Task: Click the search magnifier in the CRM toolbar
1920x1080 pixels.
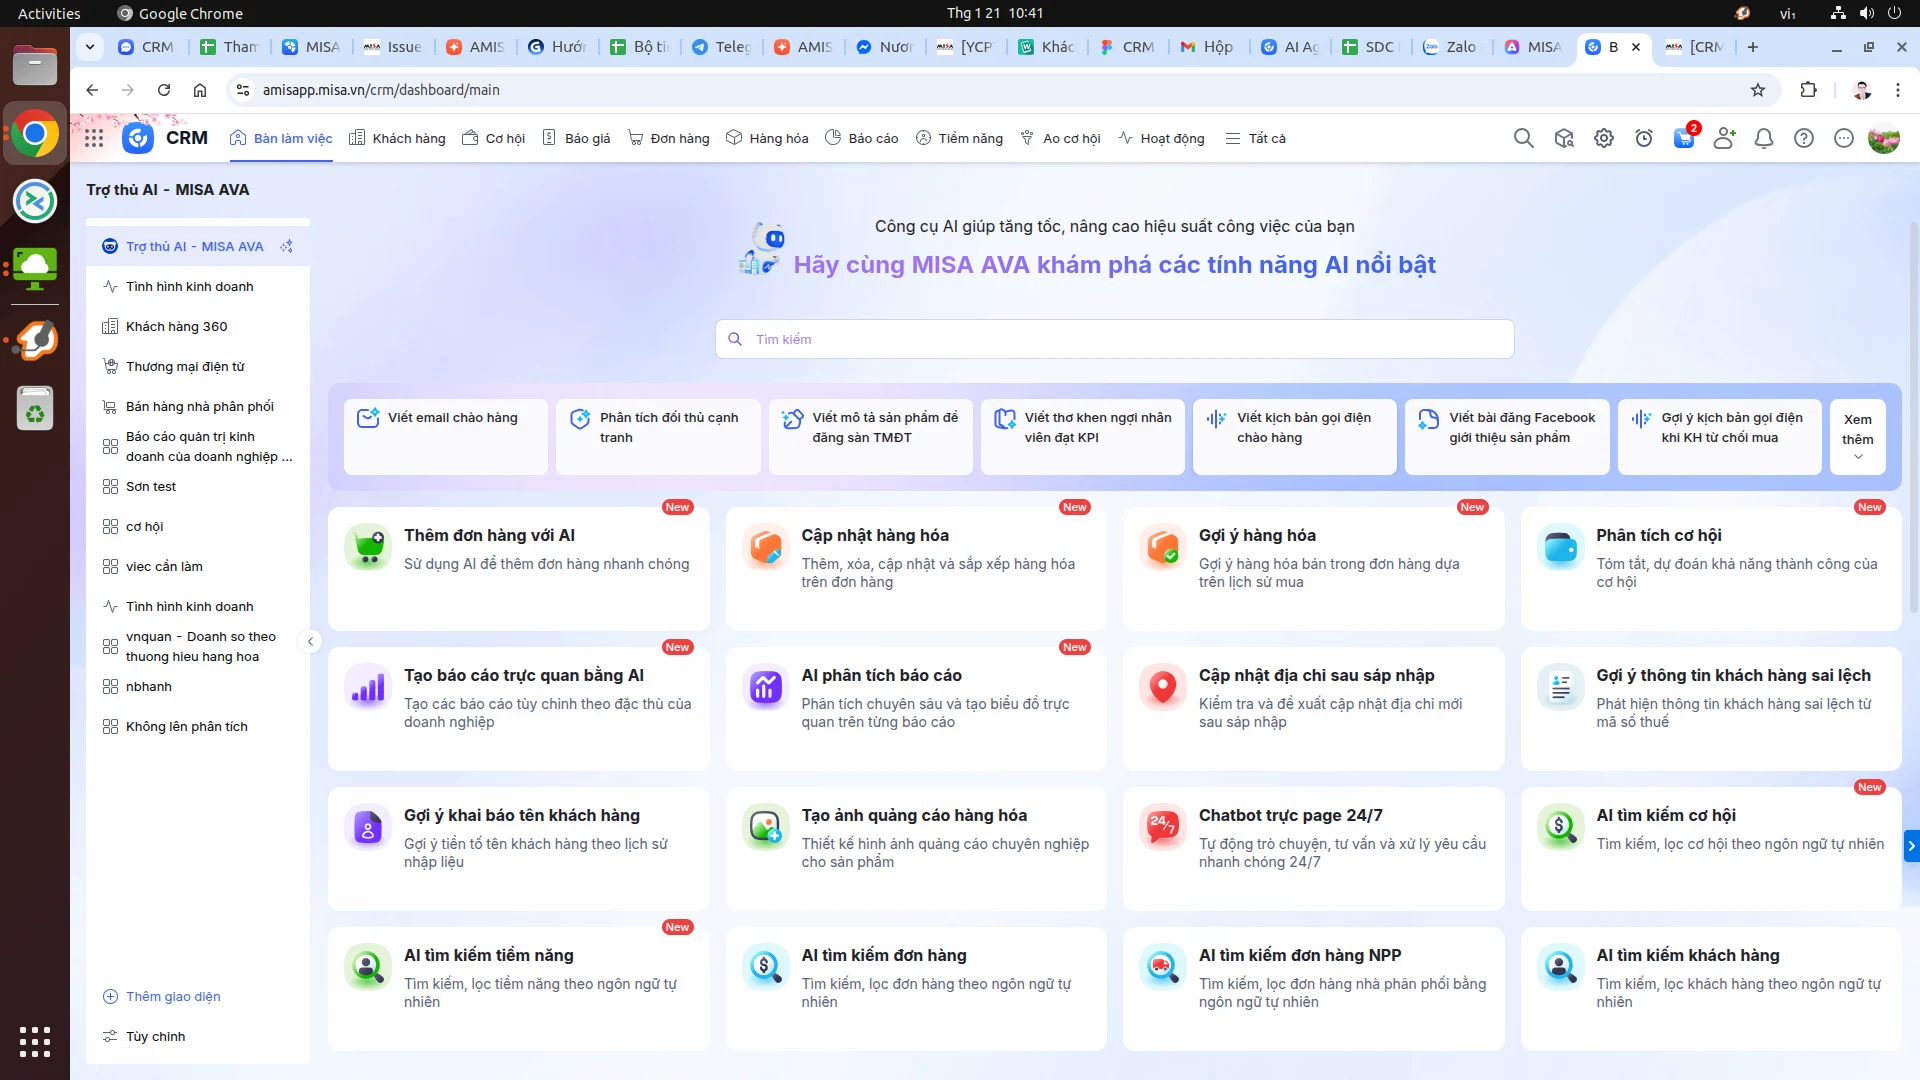Action: tap(1524, 138)
